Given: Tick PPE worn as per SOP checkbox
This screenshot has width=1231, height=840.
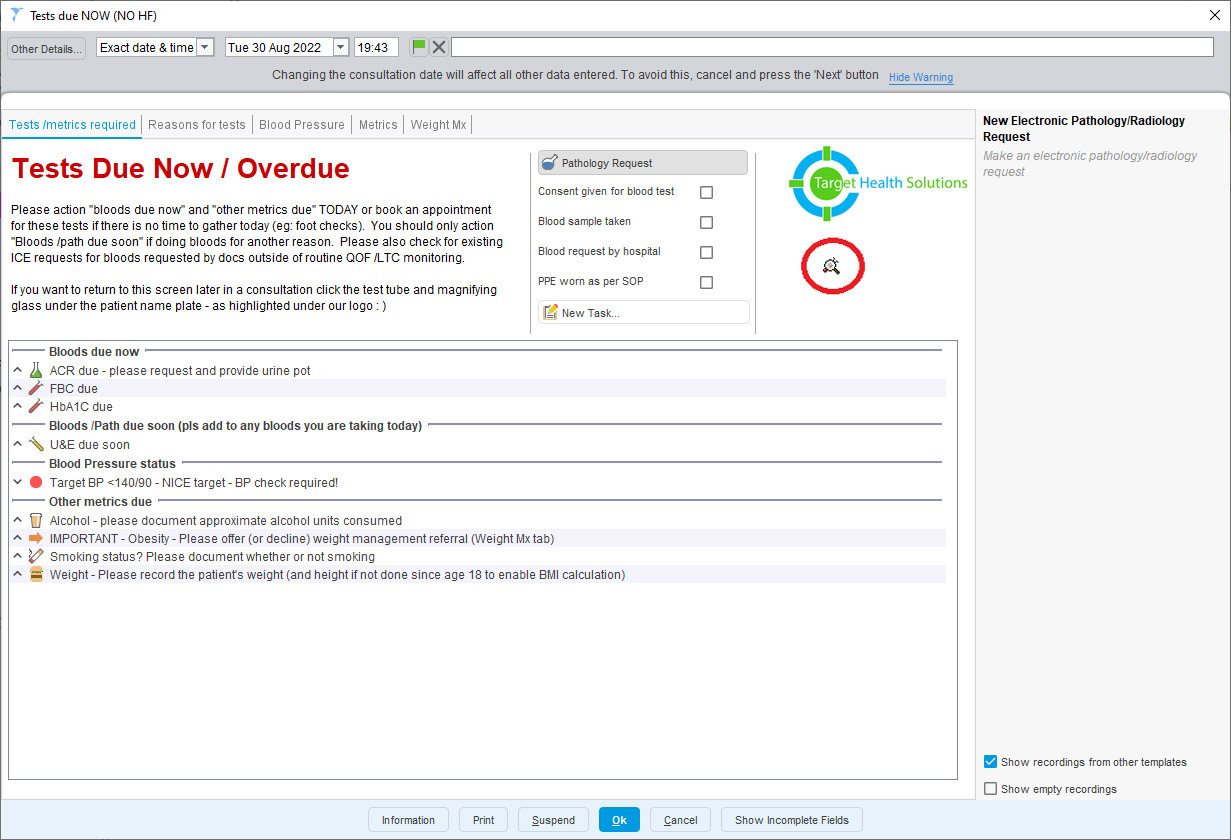Looking at the screenshot, I should pyautogui.click(x=706, y=282).
